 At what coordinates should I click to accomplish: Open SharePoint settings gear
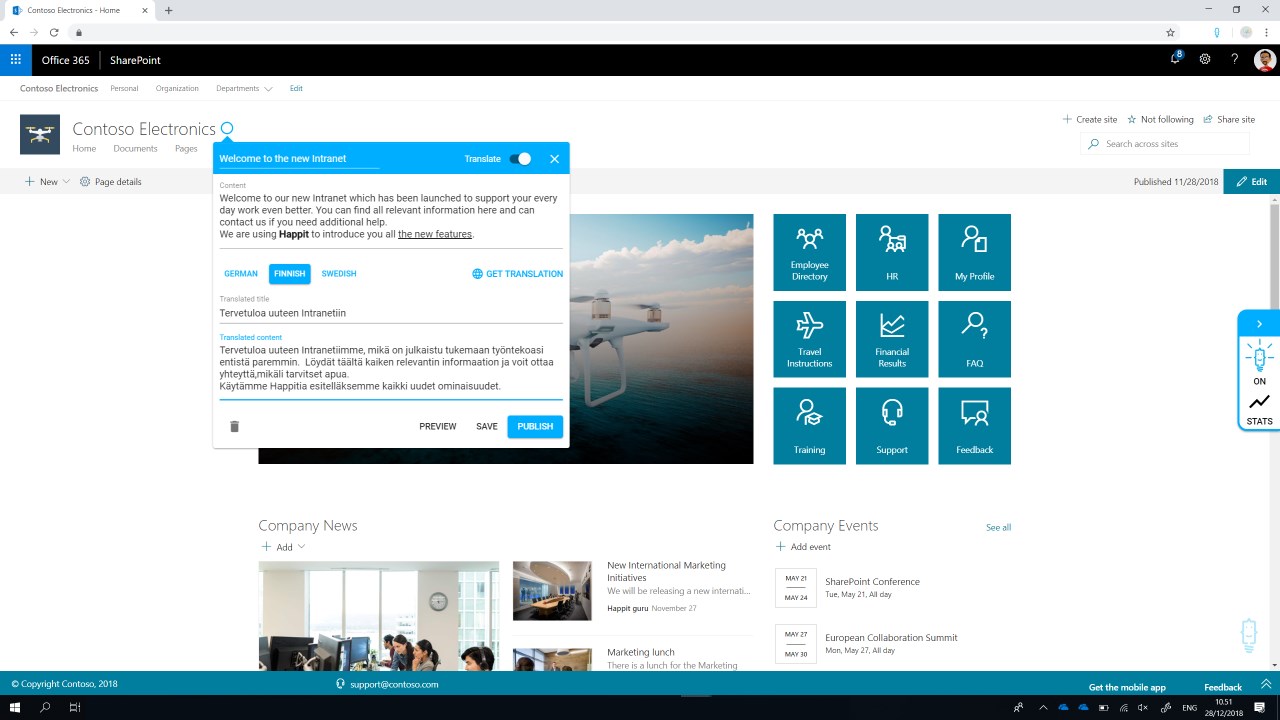point(1205,60)
